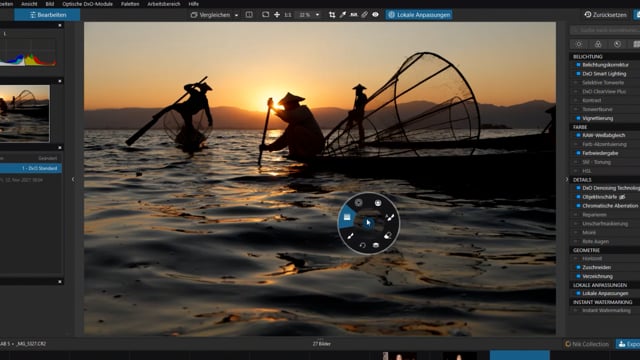
Task: Open the Arbeitsbereich menu
Action: pos(164,4)
